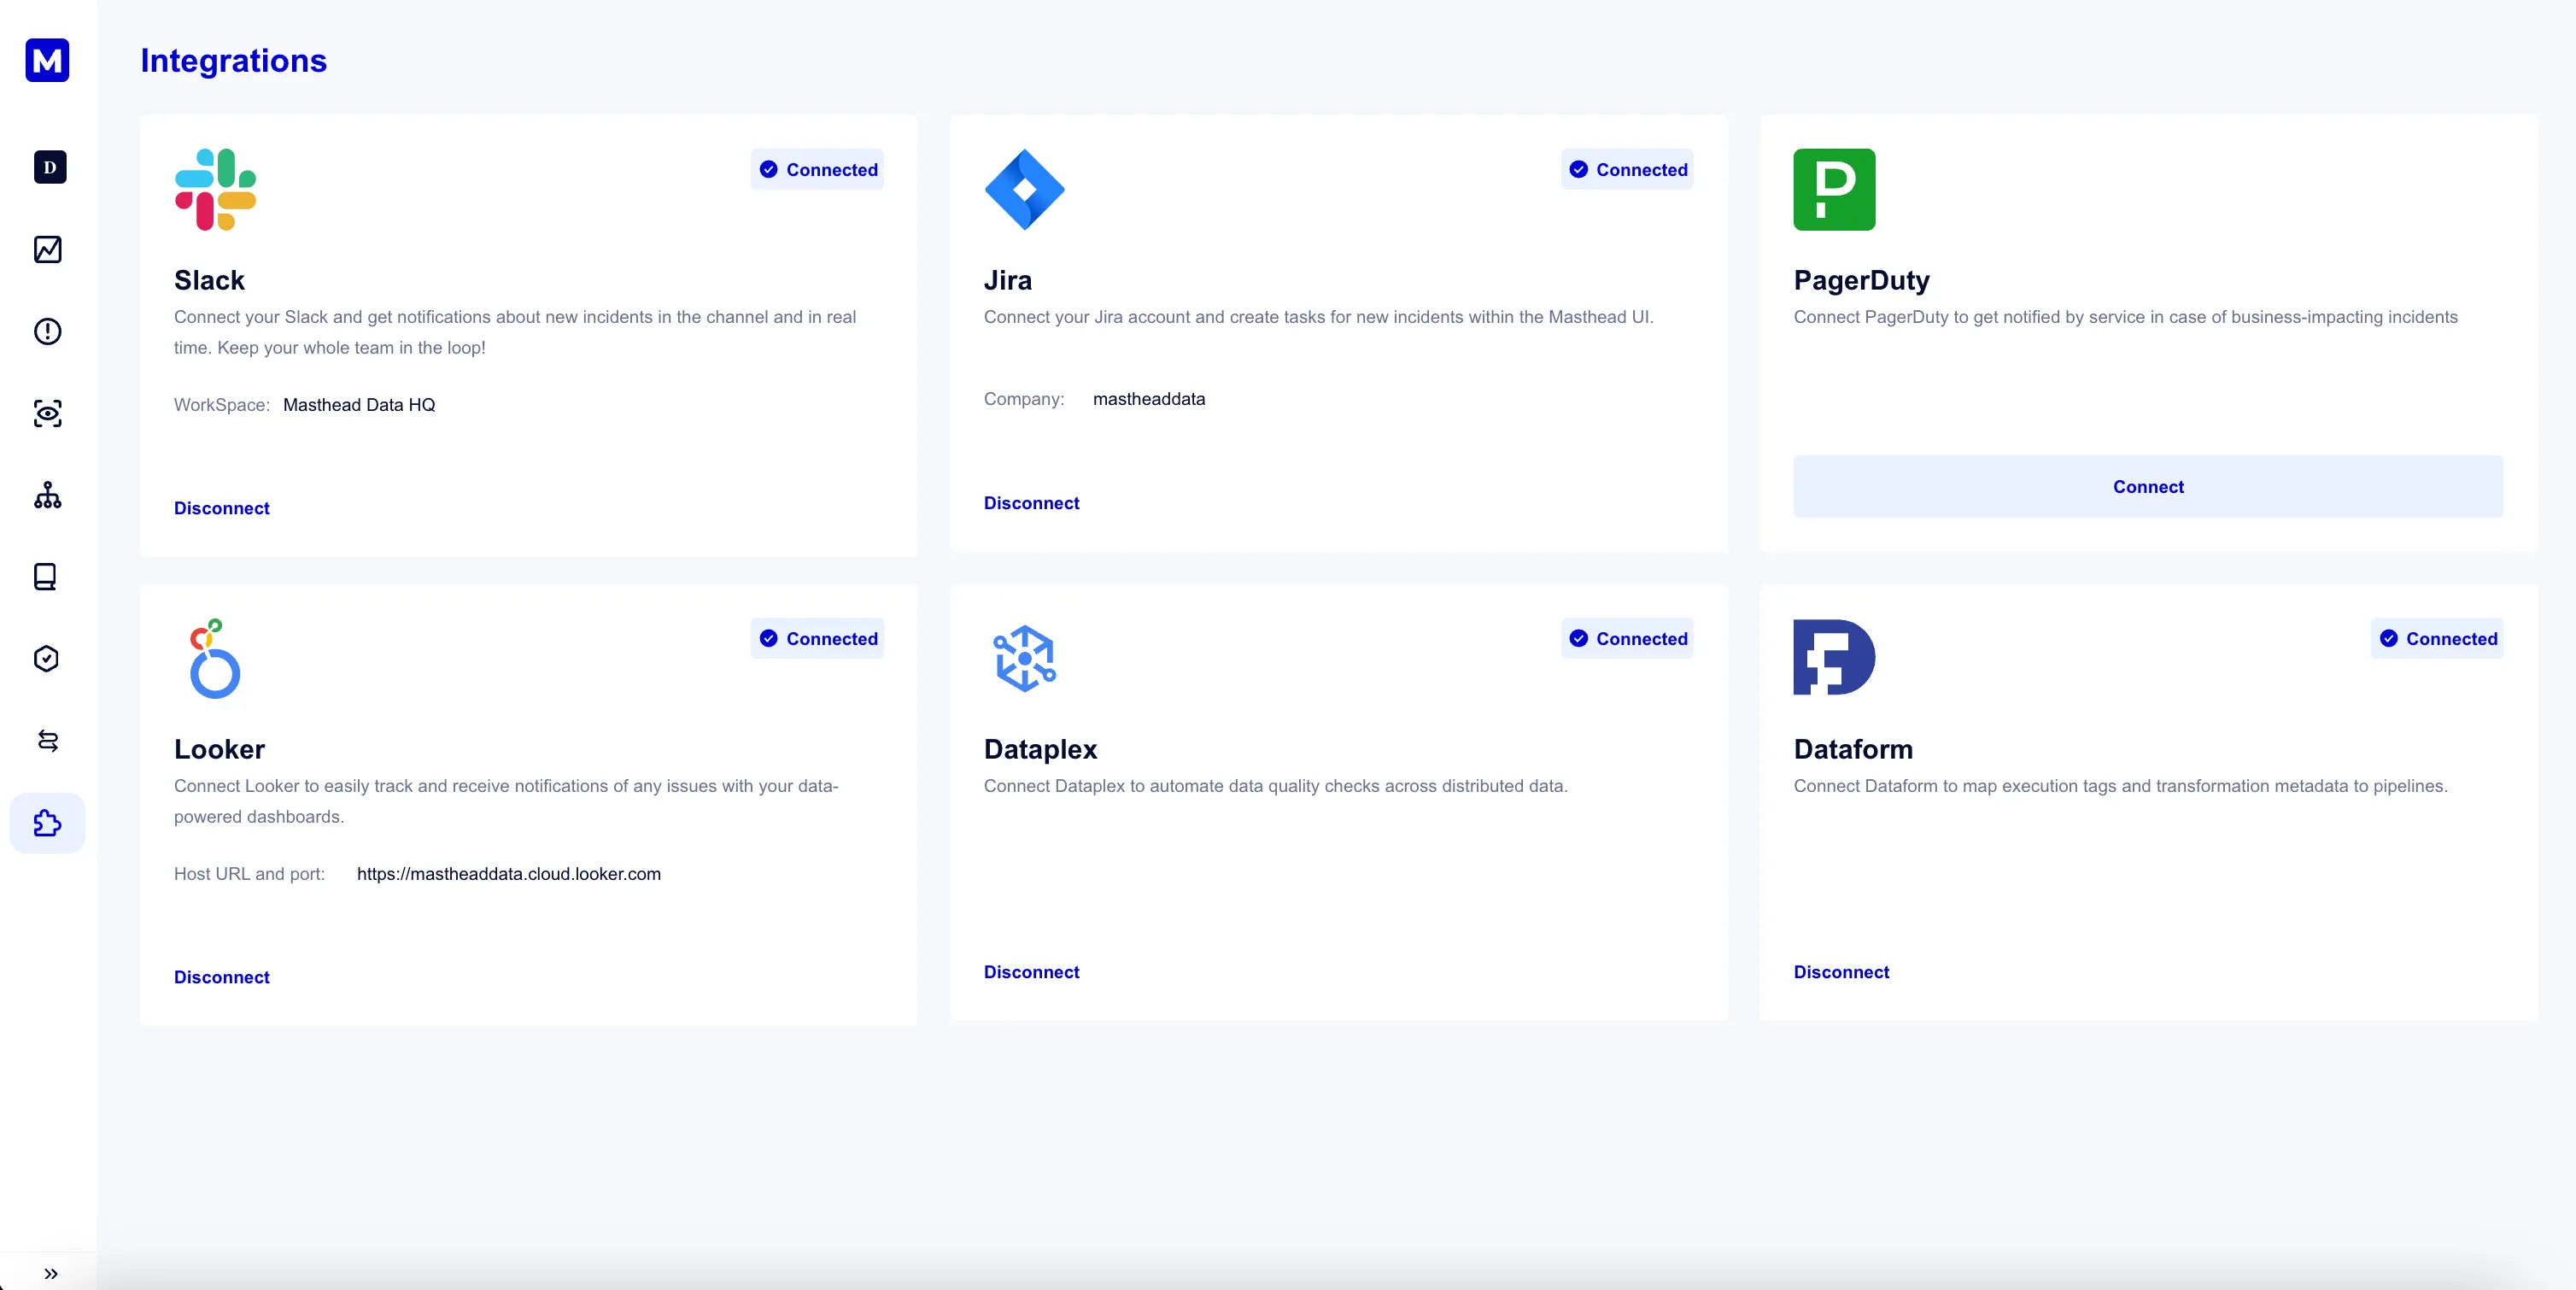Click the Masthead M logo

(47, 60)
